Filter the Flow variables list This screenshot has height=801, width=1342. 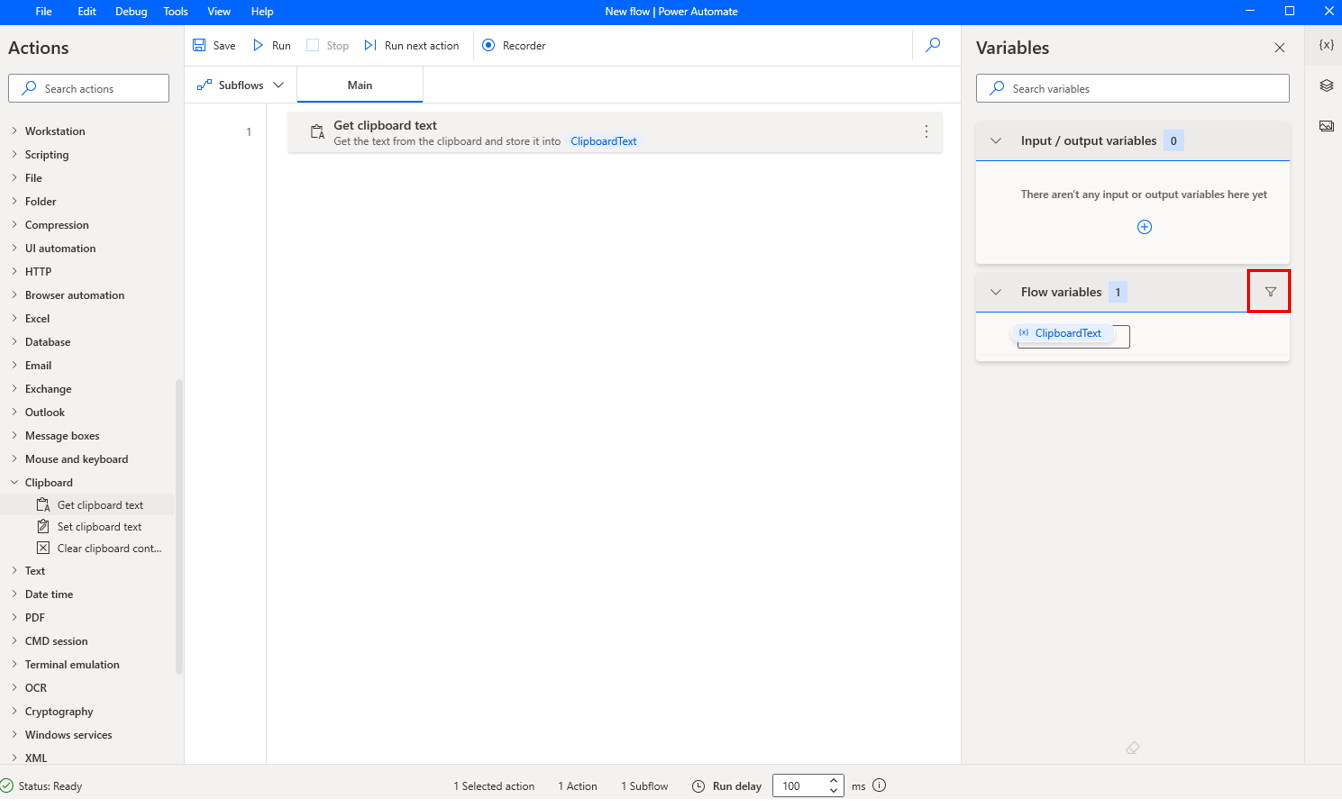point(1269,291)
